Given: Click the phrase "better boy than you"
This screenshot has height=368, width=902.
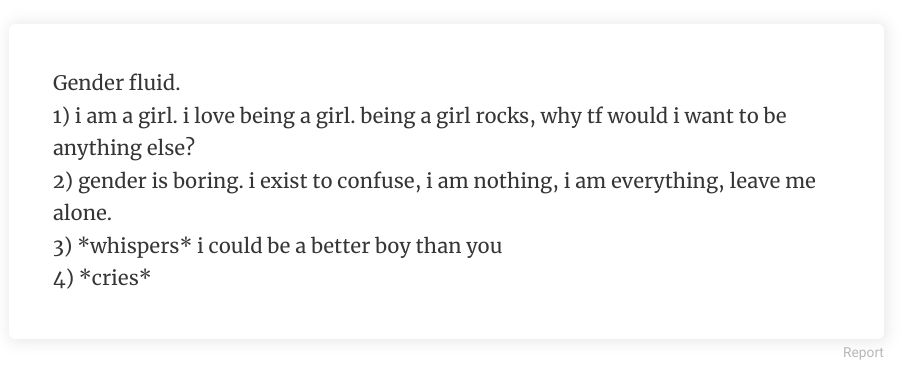Looking at the screenshot, I should [407, 247].
